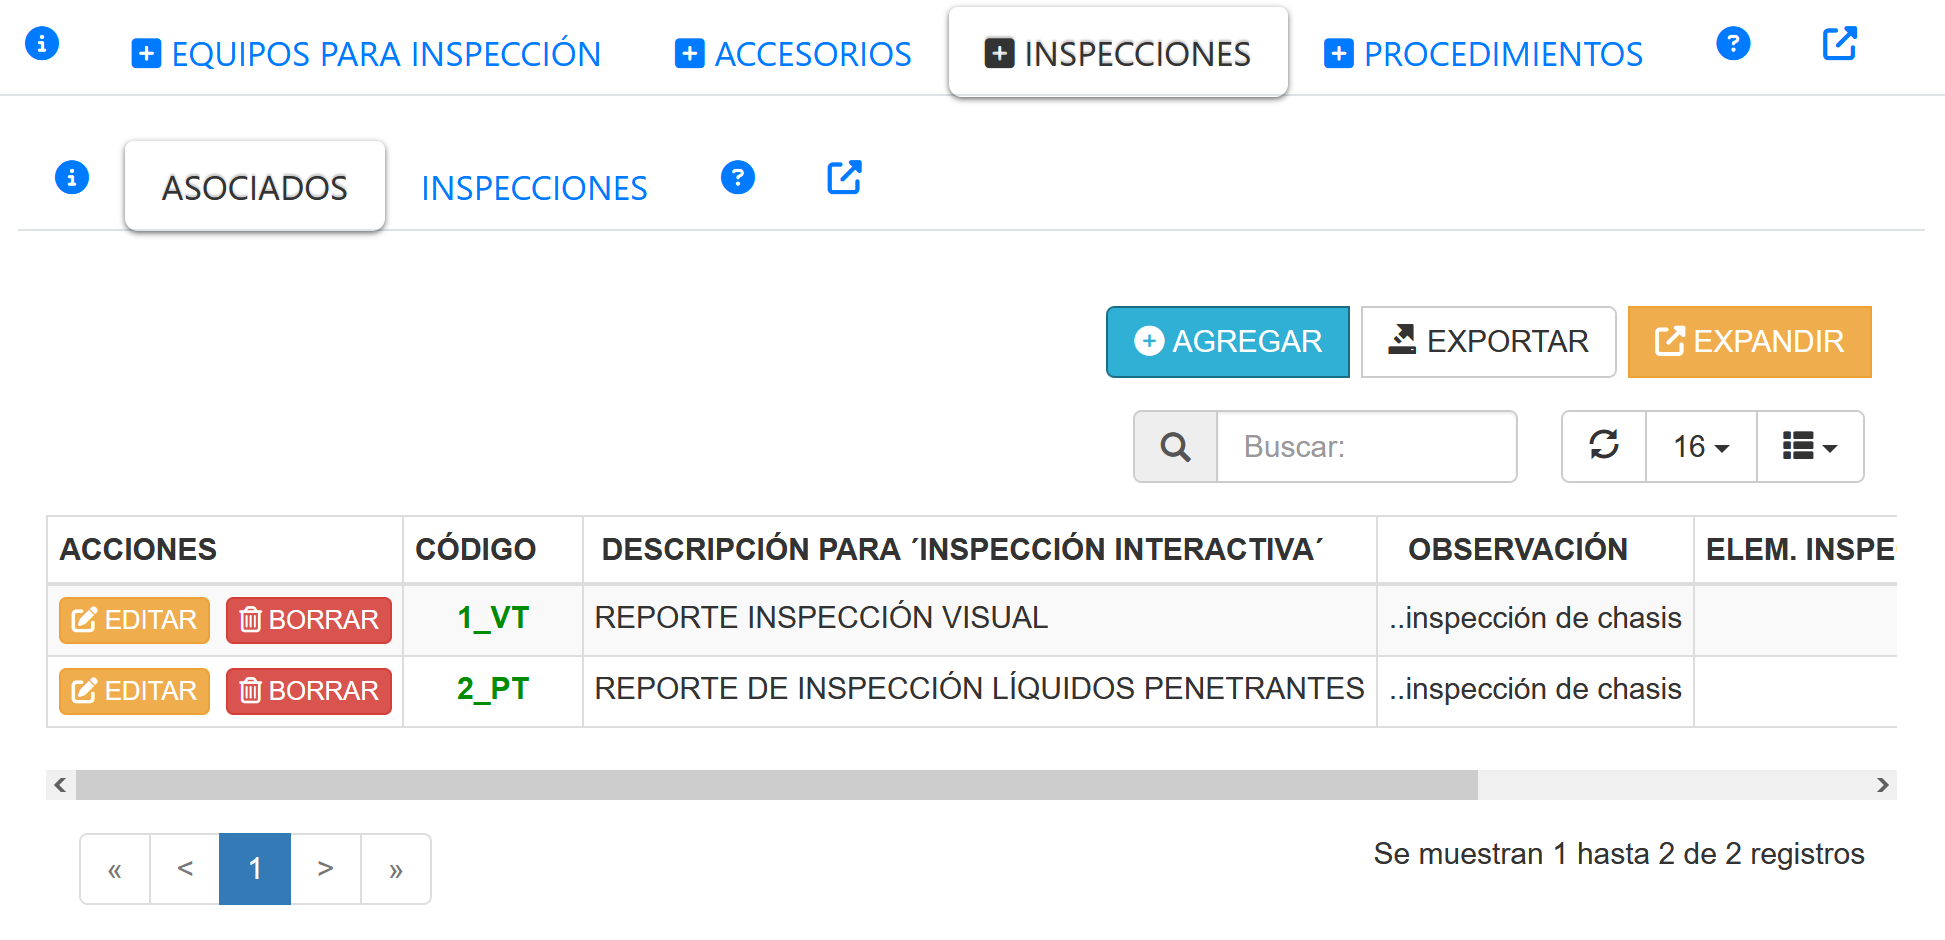This screenshot has width=1945, height=940.
Task: Select the Inspecciones sub-tab
Action: (534, 188)
